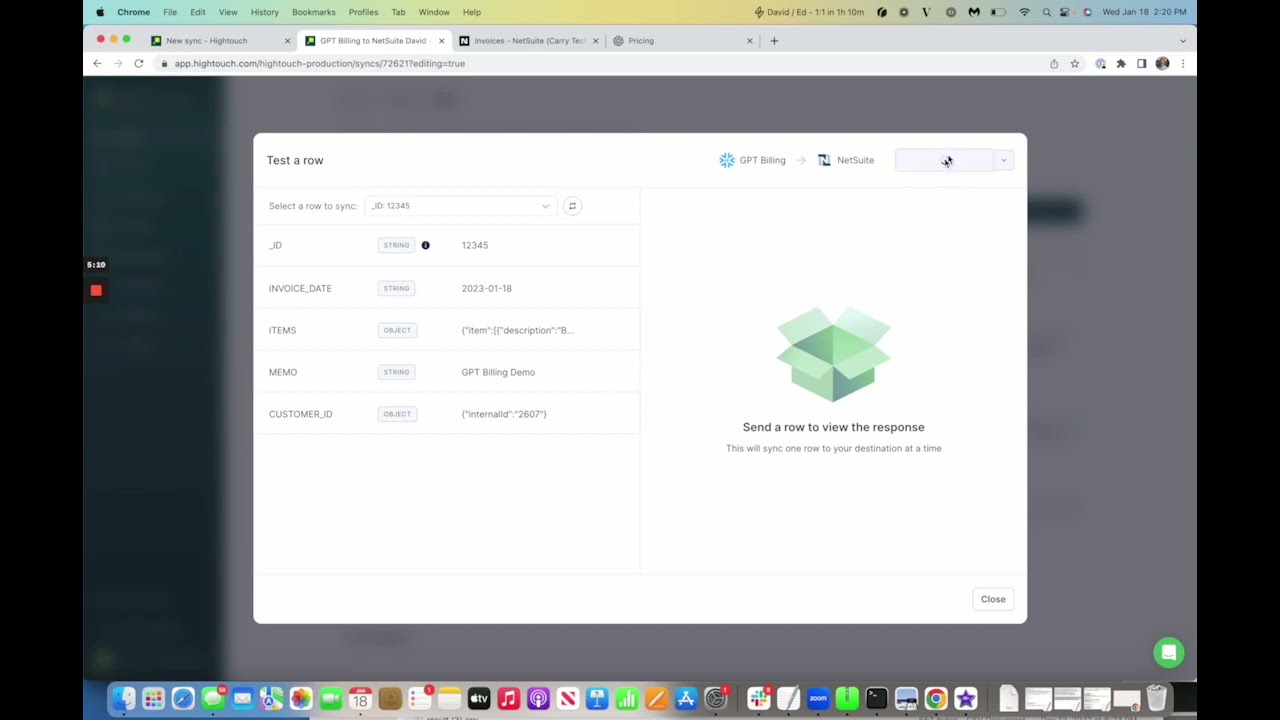Click the Test a row heading

295,160
